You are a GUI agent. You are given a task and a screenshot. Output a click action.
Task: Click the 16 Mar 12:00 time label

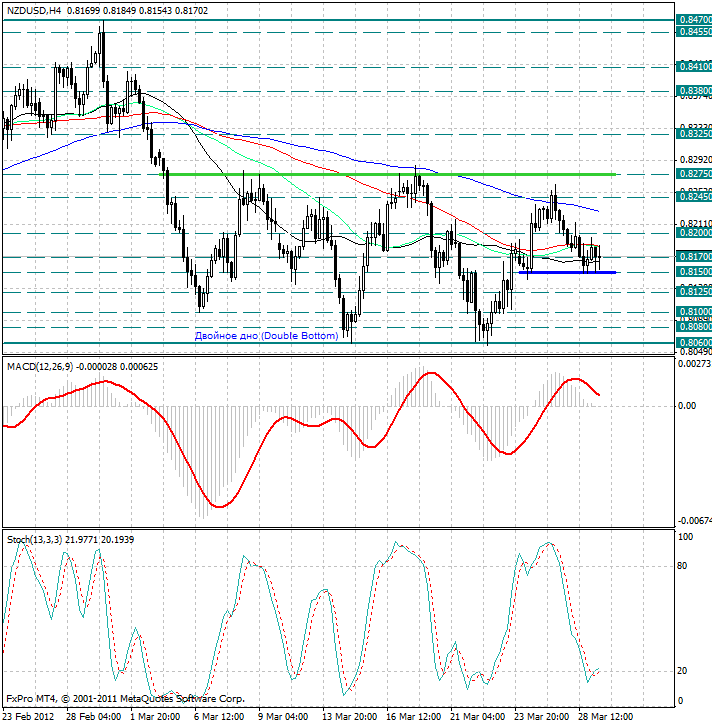[414, 717]
